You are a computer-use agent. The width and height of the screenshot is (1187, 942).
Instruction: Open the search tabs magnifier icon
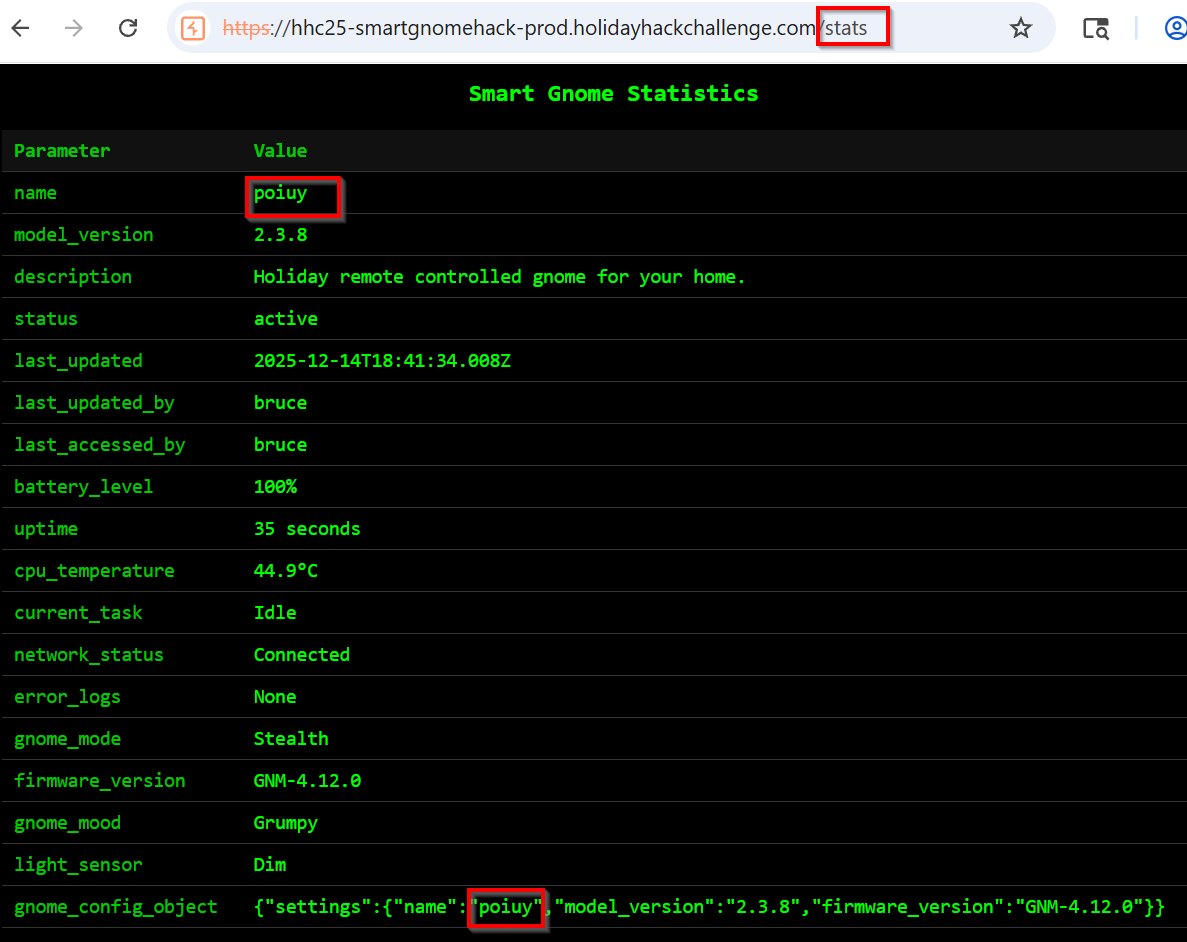1096,29
